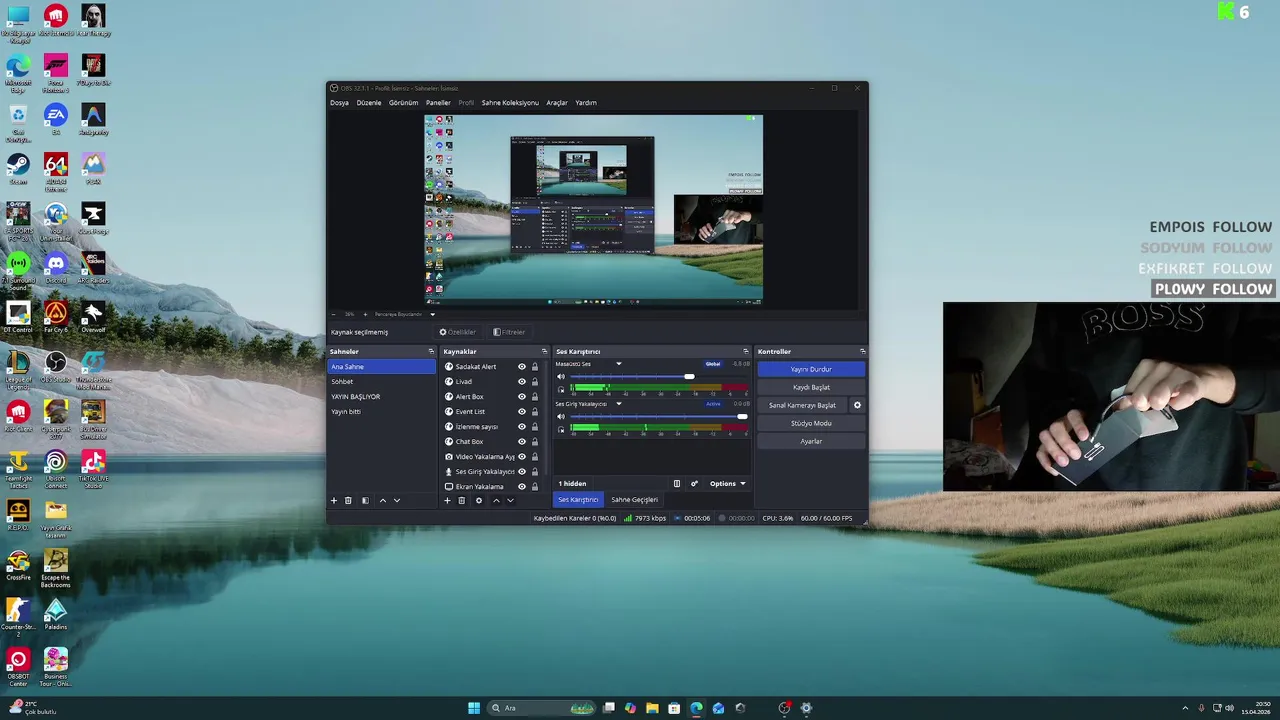Image resolution: width=1280 pixels, height=720 pixels.
Task: Open the Araçlar menu
Action: [557, 103]
